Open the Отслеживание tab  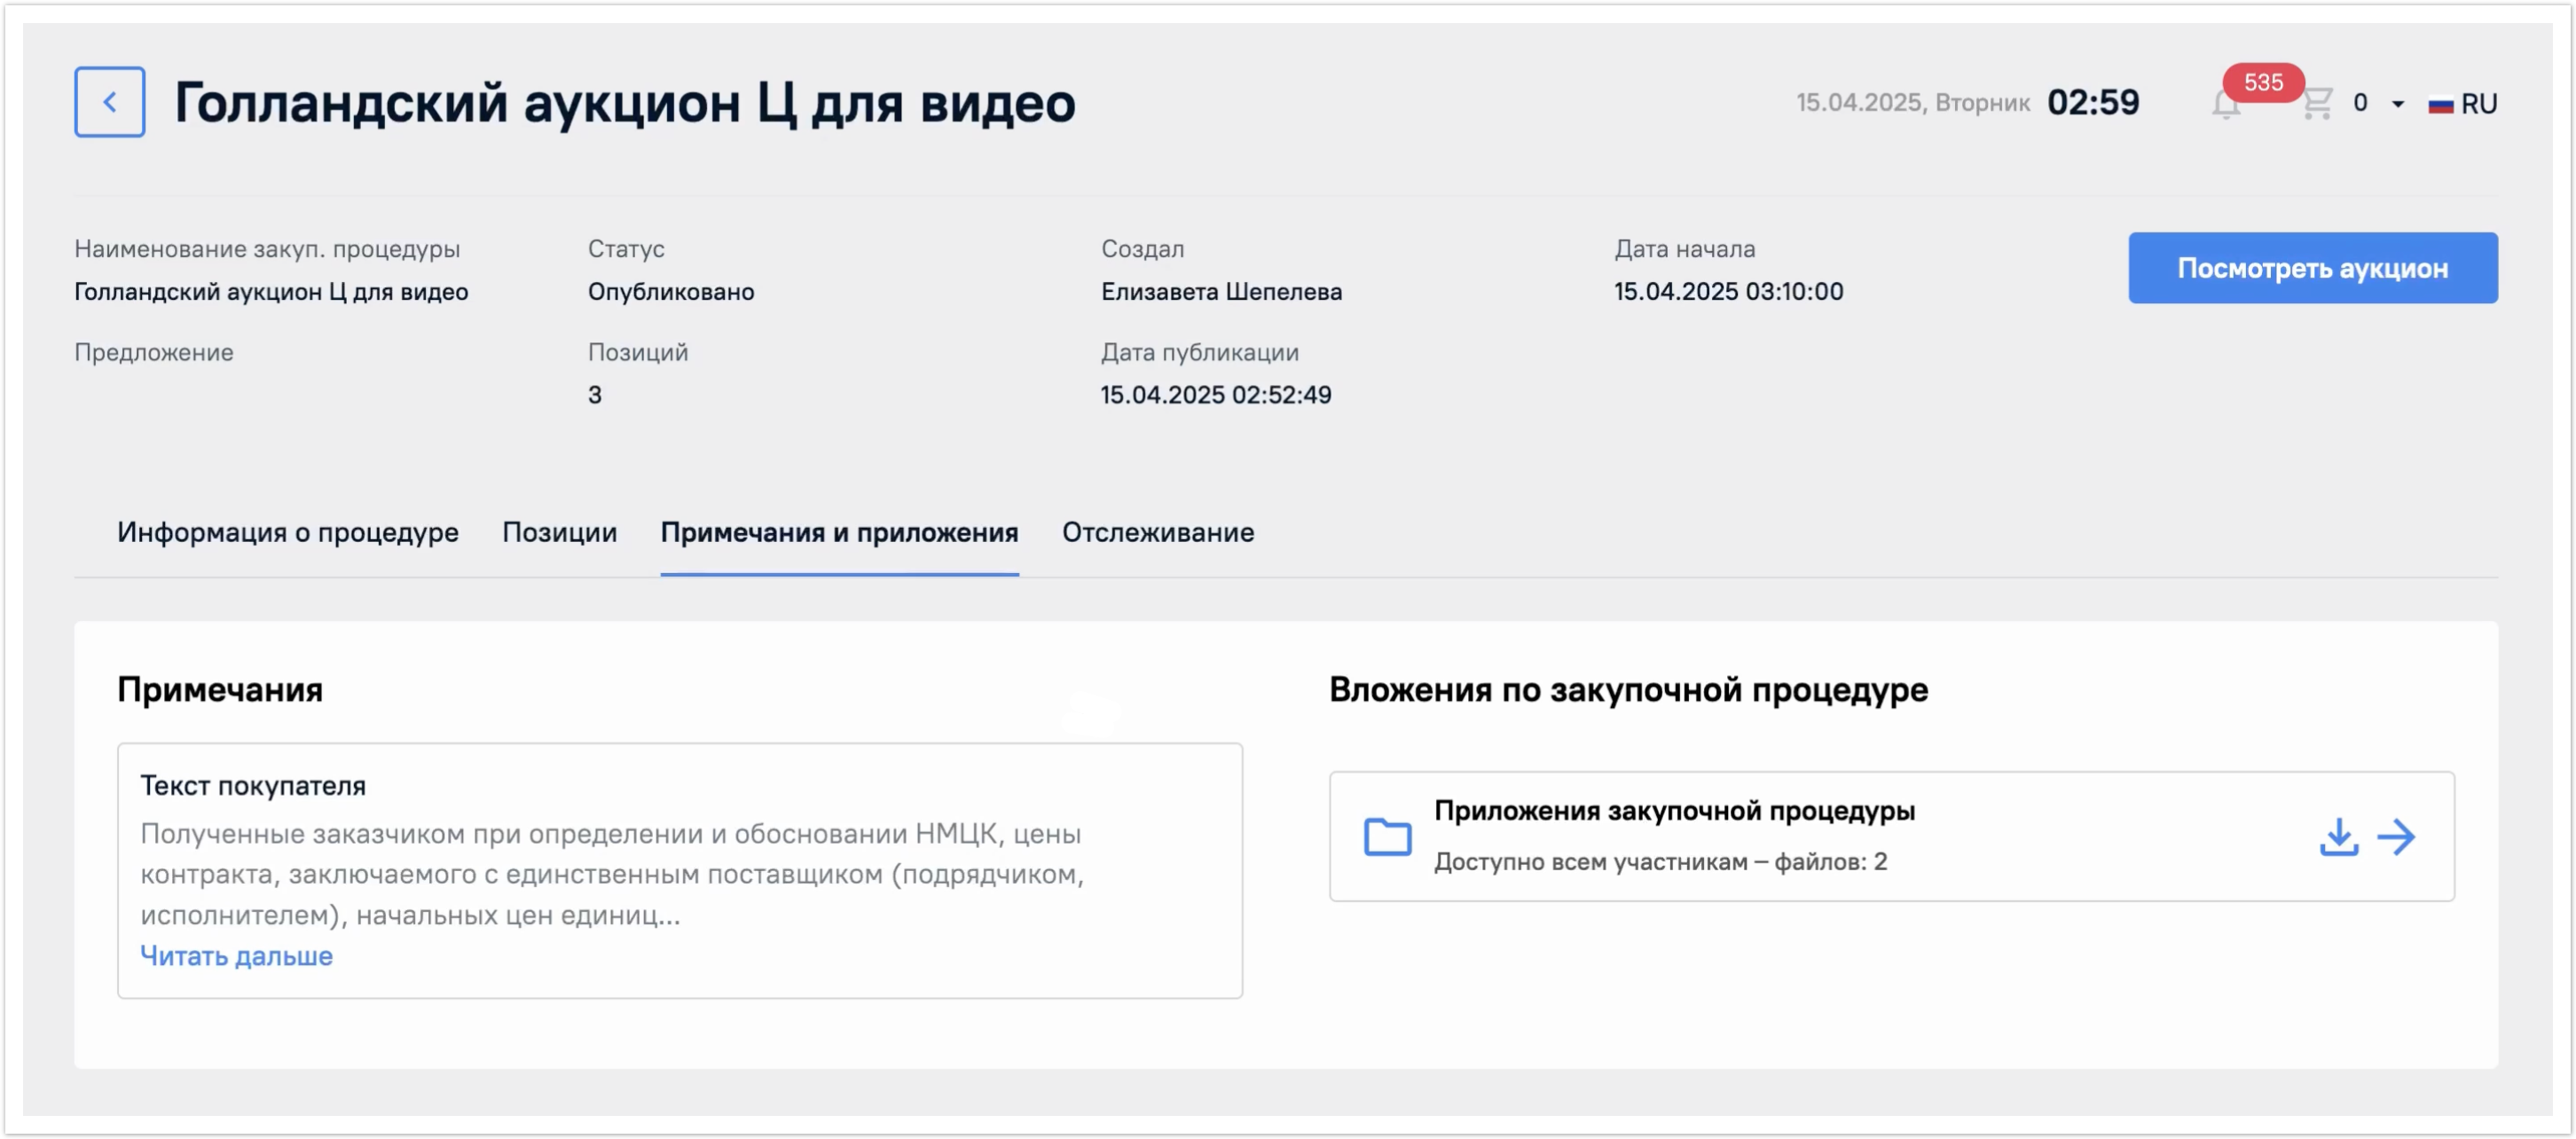tap(1157, 532)
